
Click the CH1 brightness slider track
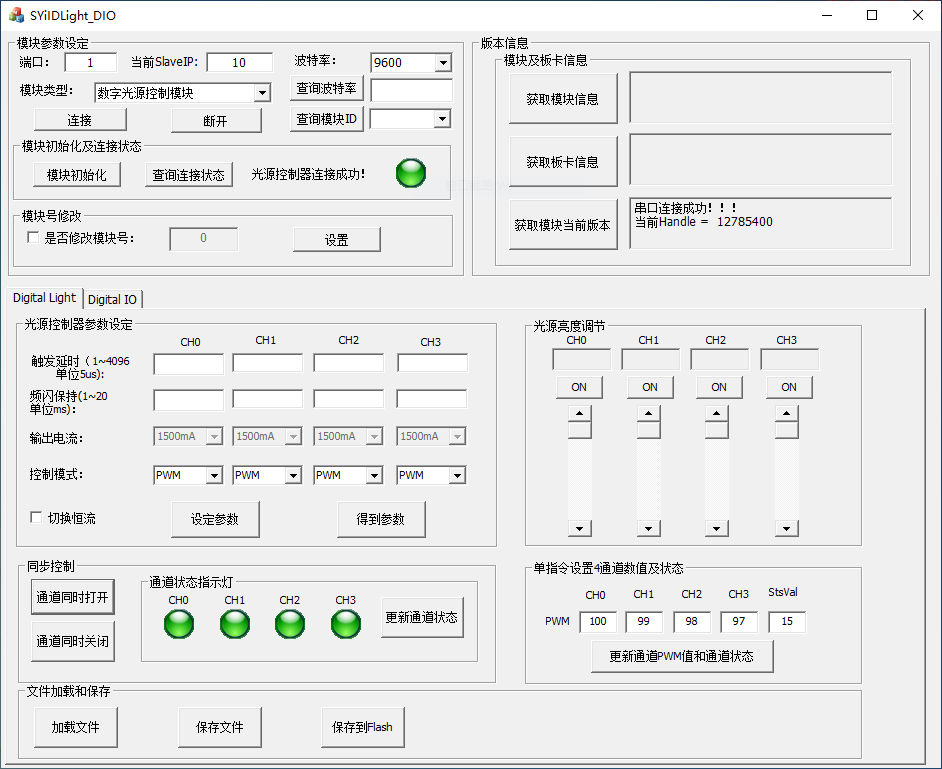click(x=649, y=480)
